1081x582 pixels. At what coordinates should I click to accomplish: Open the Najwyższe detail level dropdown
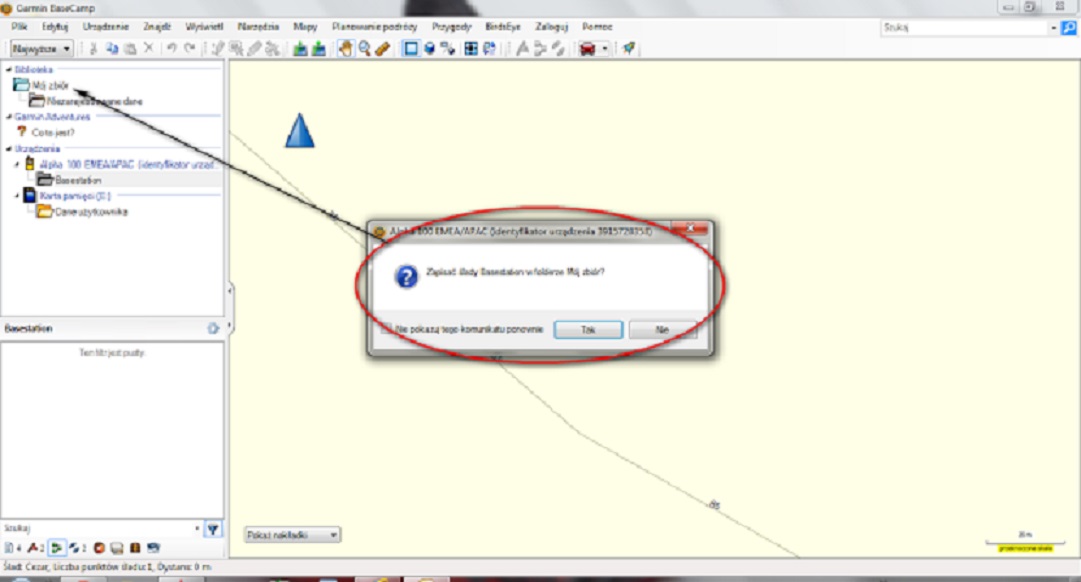point(41,49)
